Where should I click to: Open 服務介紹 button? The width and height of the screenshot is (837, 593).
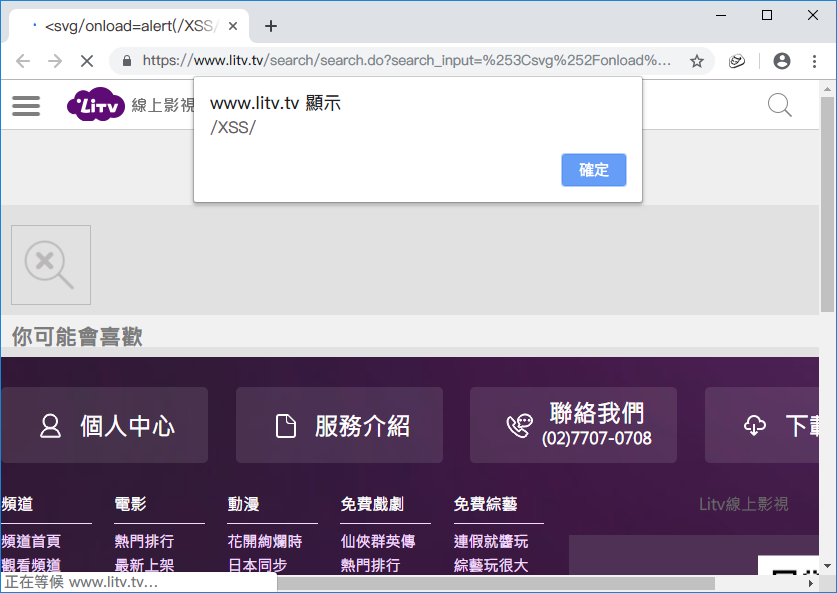pos(339,425)
